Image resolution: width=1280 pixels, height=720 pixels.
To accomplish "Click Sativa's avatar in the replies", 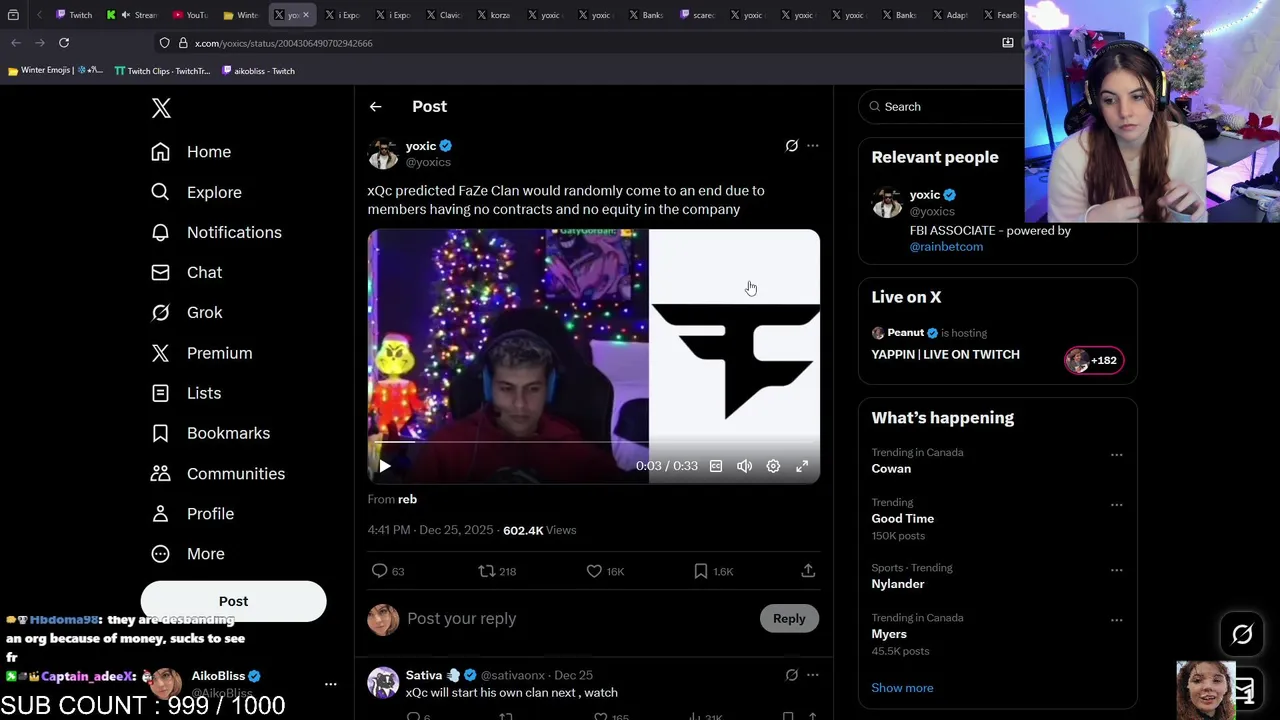I will pos(383,682).
